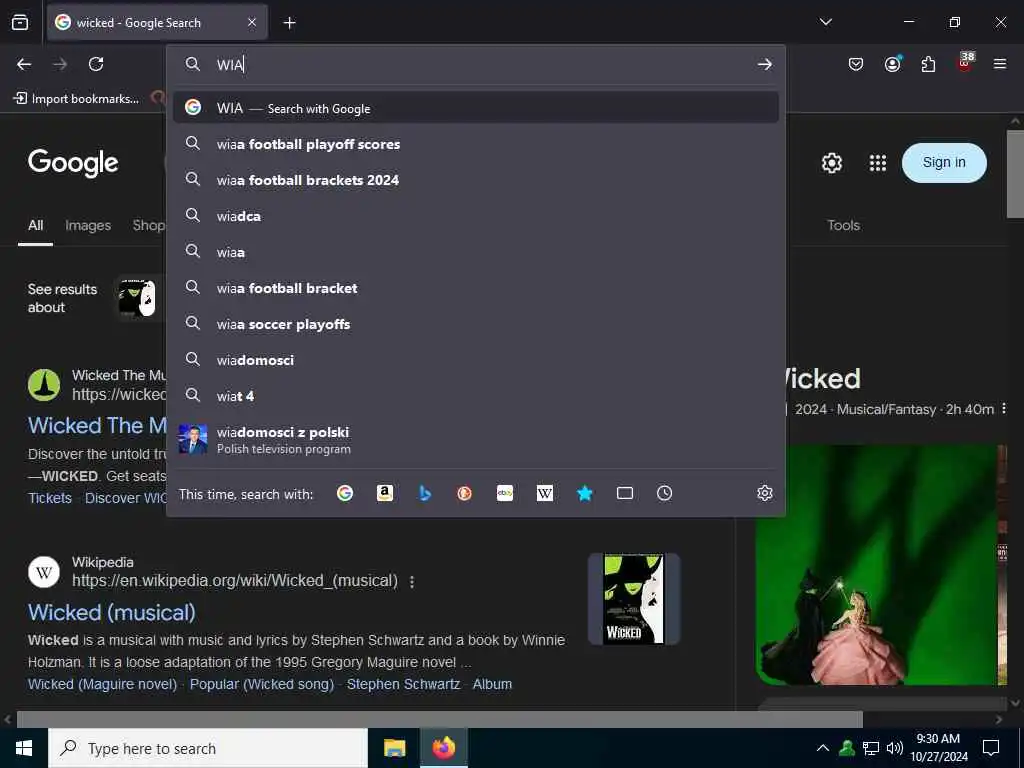
Task: Show hidden system tray icons chevron
Action: click(x=823, y=748)
